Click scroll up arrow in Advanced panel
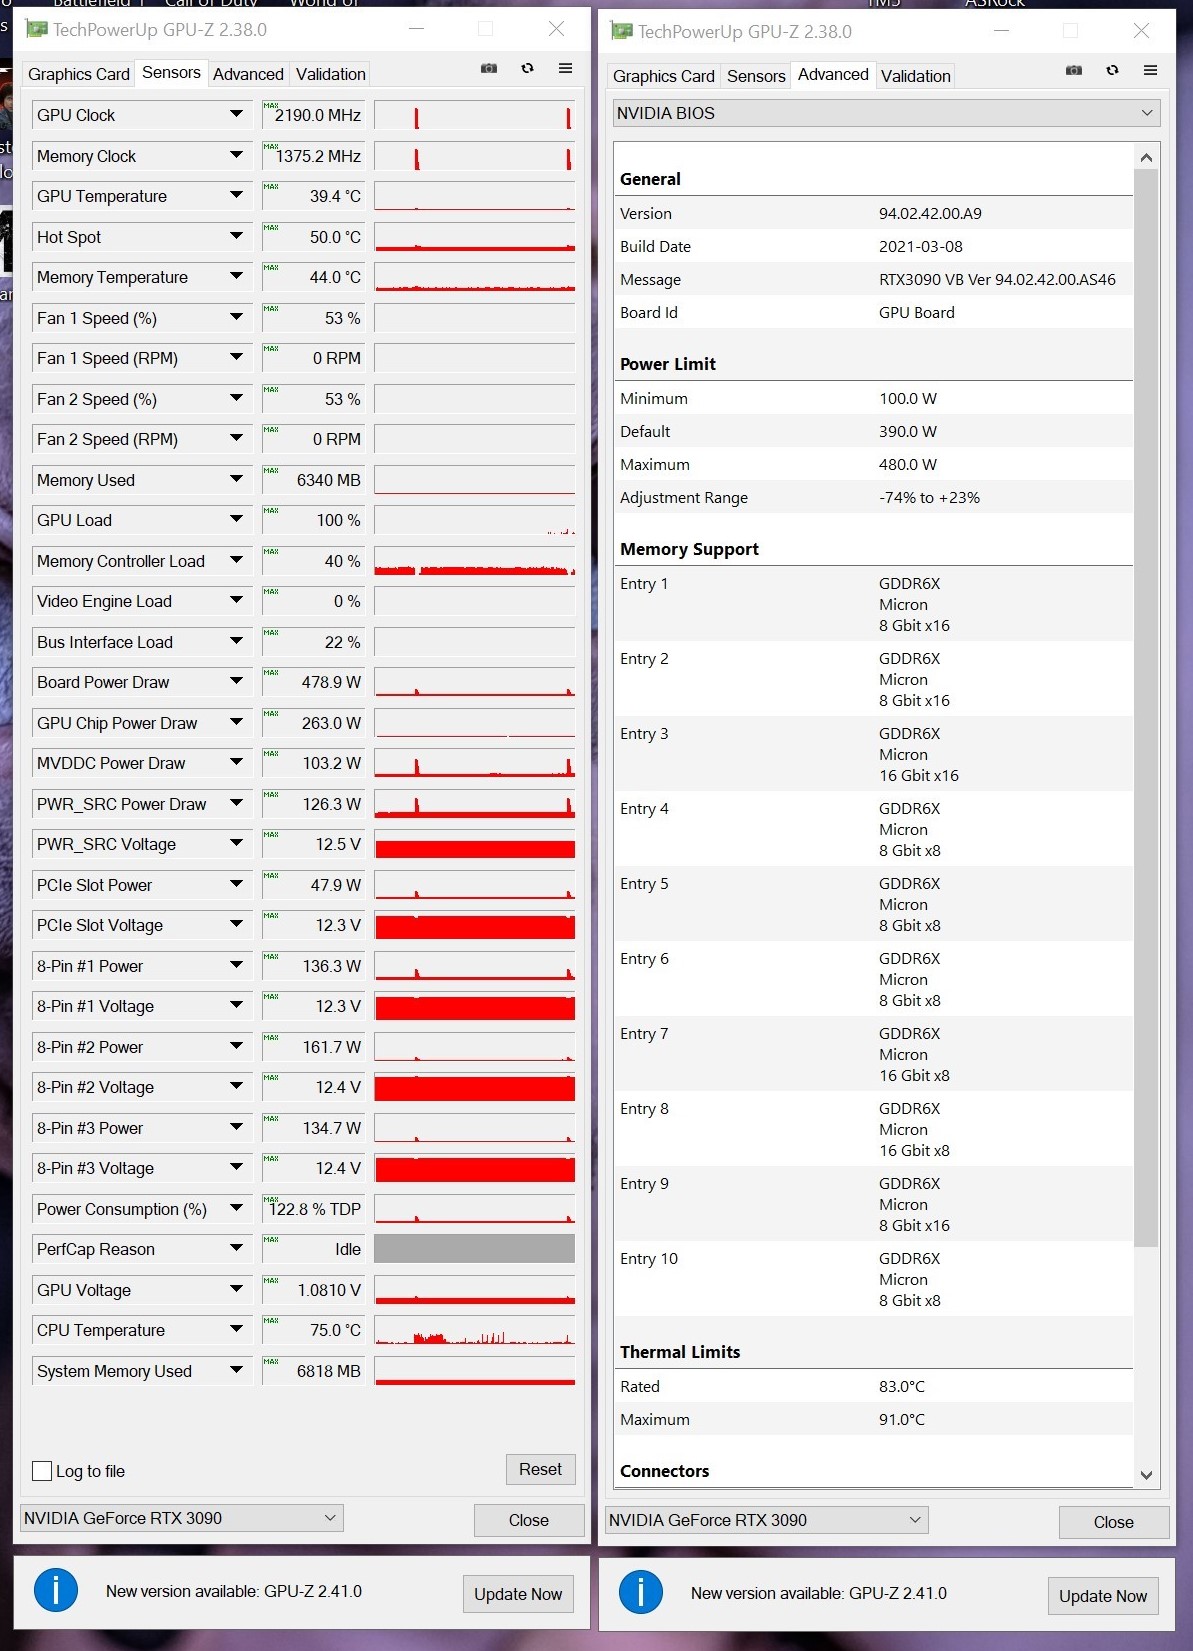 coord(1146,157)
